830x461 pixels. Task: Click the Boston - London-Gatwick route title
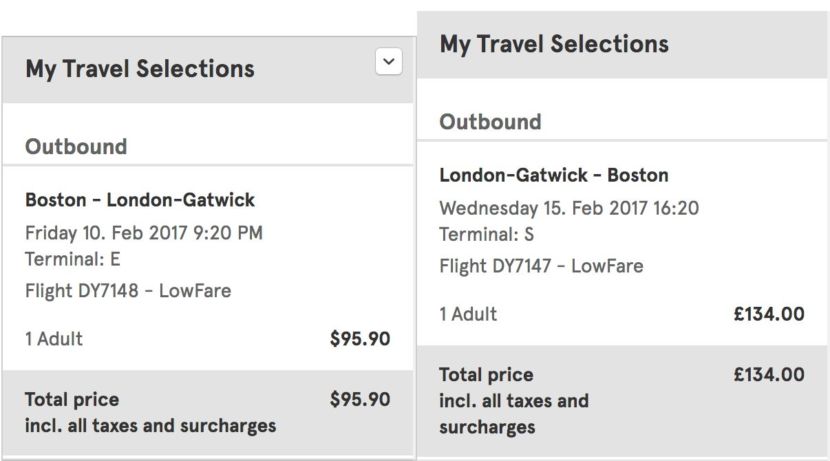pyautogui.click(x=140, y=200)
